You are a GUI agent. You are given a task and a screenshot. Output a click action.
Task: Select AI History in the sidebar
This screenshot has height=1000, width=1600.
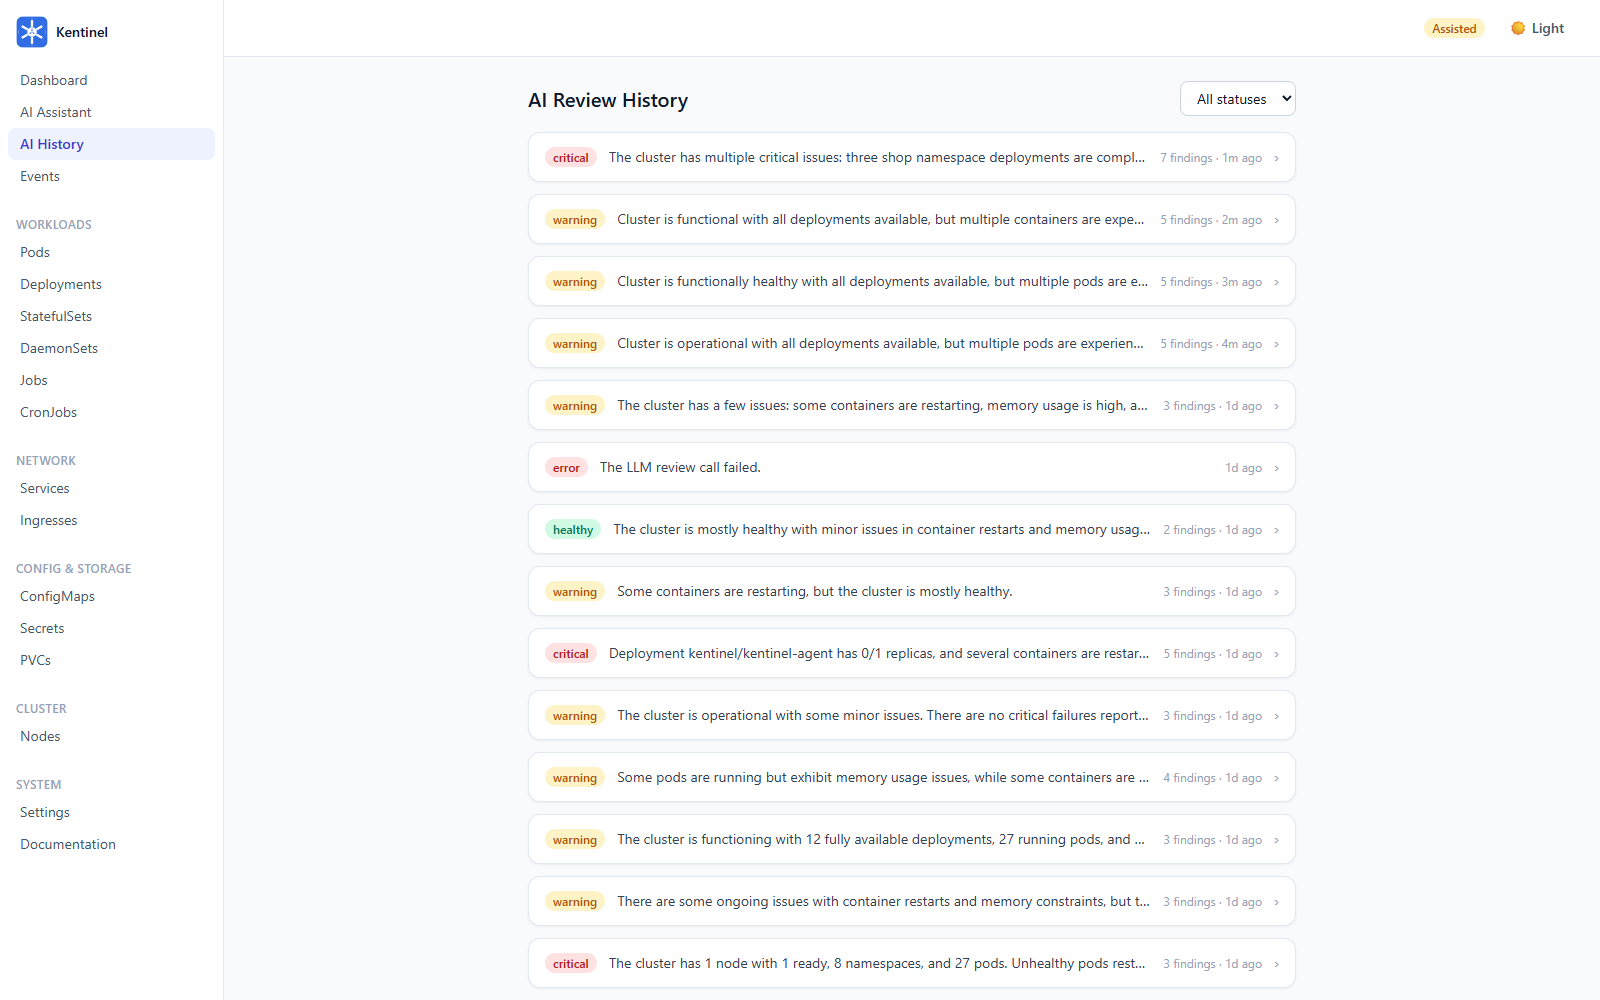coord(111,144)
